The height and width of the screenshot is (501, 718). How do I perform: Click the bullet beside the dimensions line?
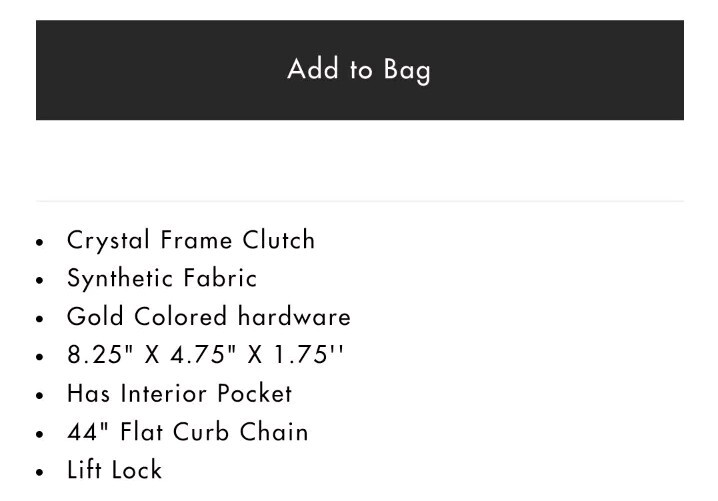[x=40, y=357]
